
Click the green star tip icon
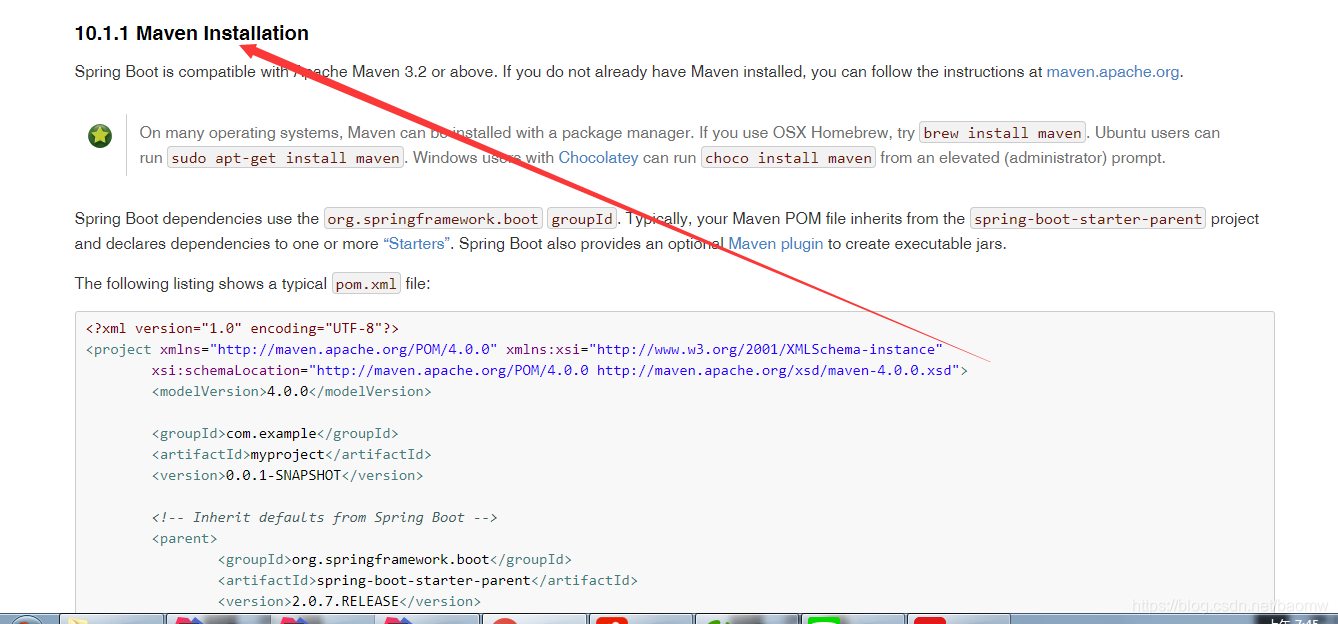(100, 136)
